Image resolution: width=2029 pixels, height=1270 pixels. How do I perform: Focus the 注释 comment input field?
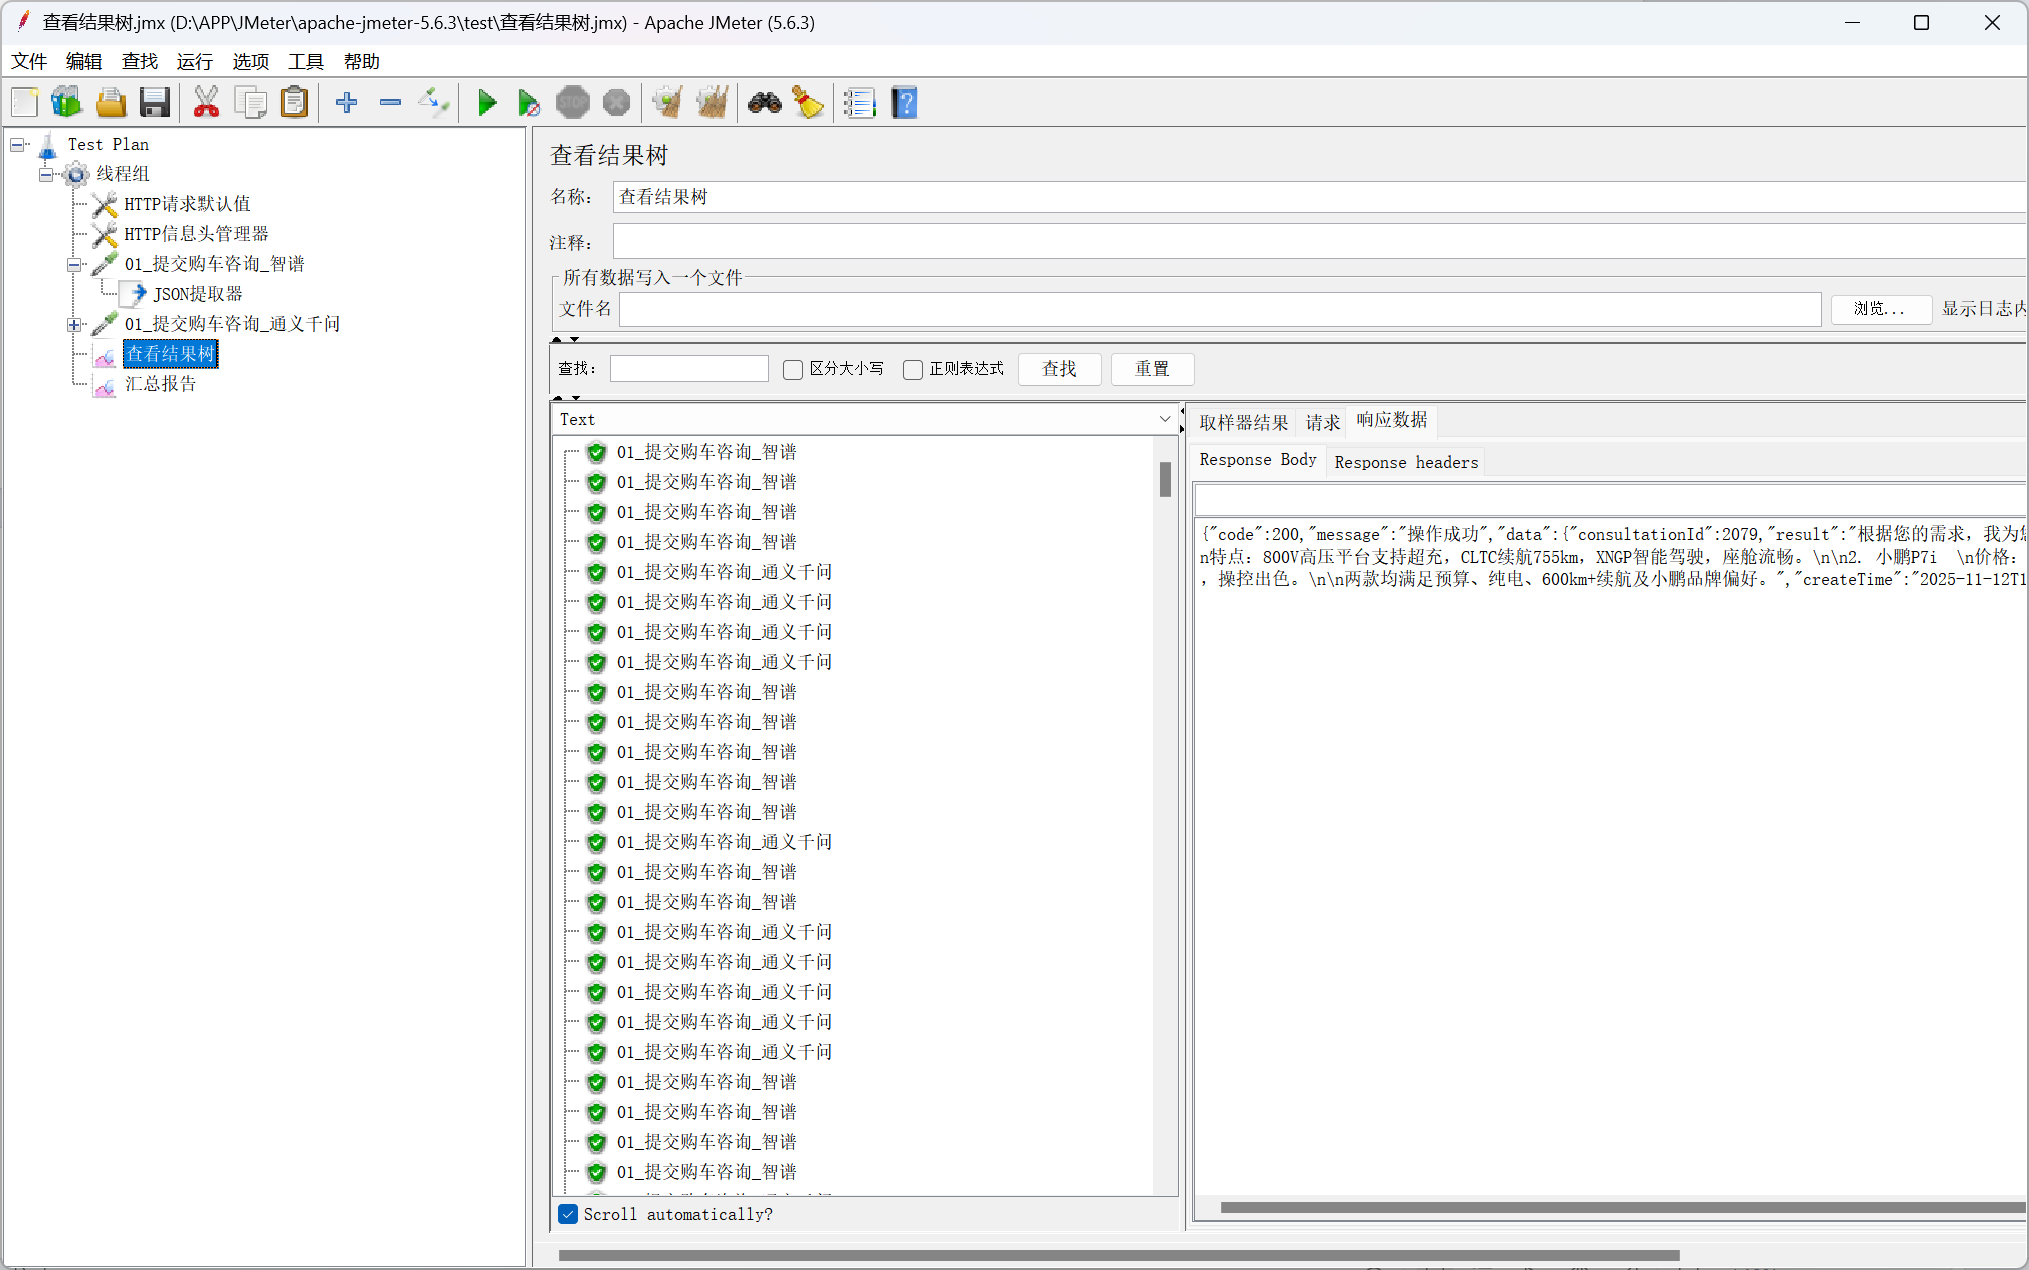[x=1320, y=241]
